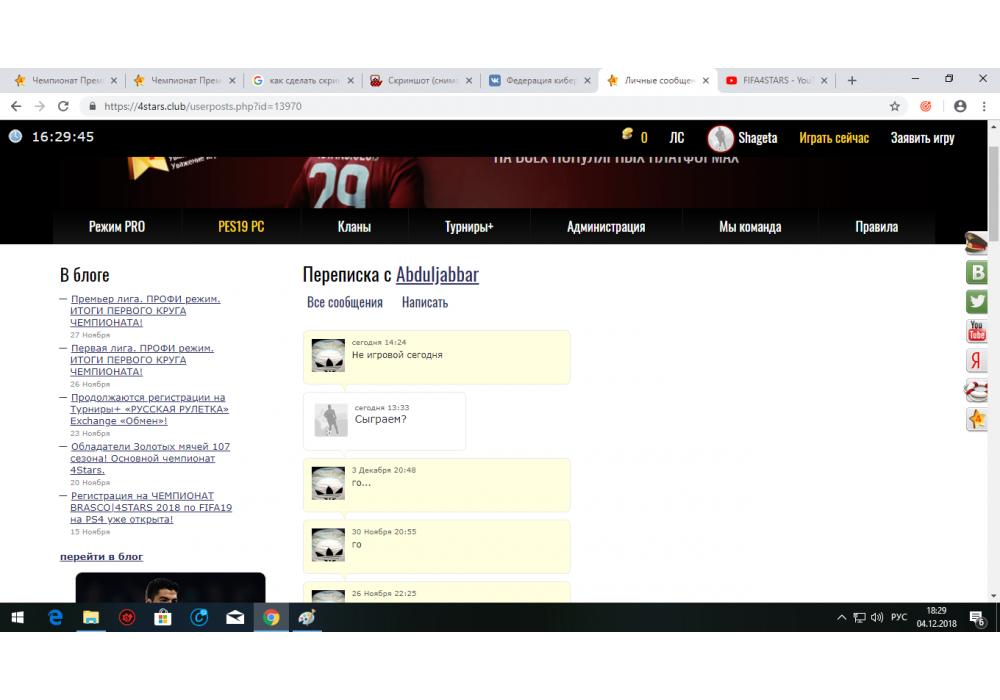Show hidden system tray icons
Image resolution: width=1000 pixels, height=700 pixels.
click(841, 618)
